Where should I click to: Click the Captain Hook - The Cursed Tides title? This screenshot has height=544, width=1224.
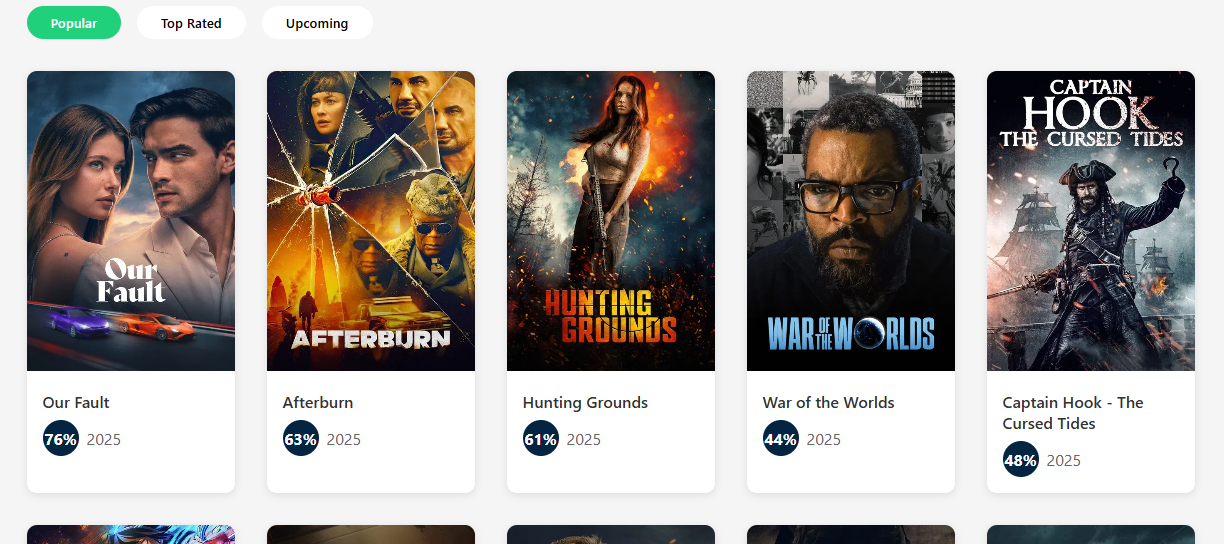click(1073, 413)
